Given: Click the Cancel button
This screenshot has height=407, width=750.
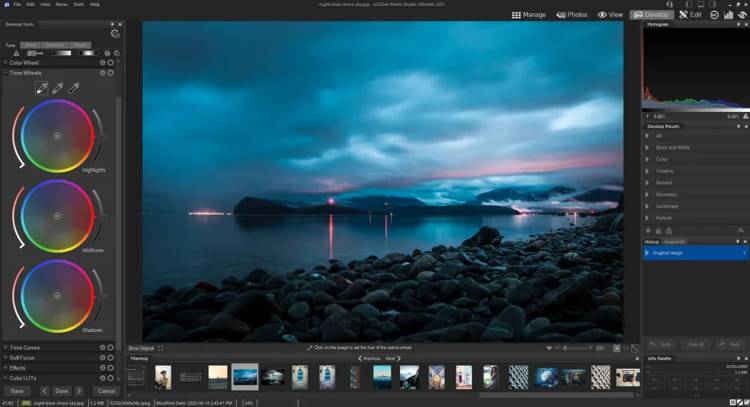Looking at the screenshot, I should coord(104,391).
